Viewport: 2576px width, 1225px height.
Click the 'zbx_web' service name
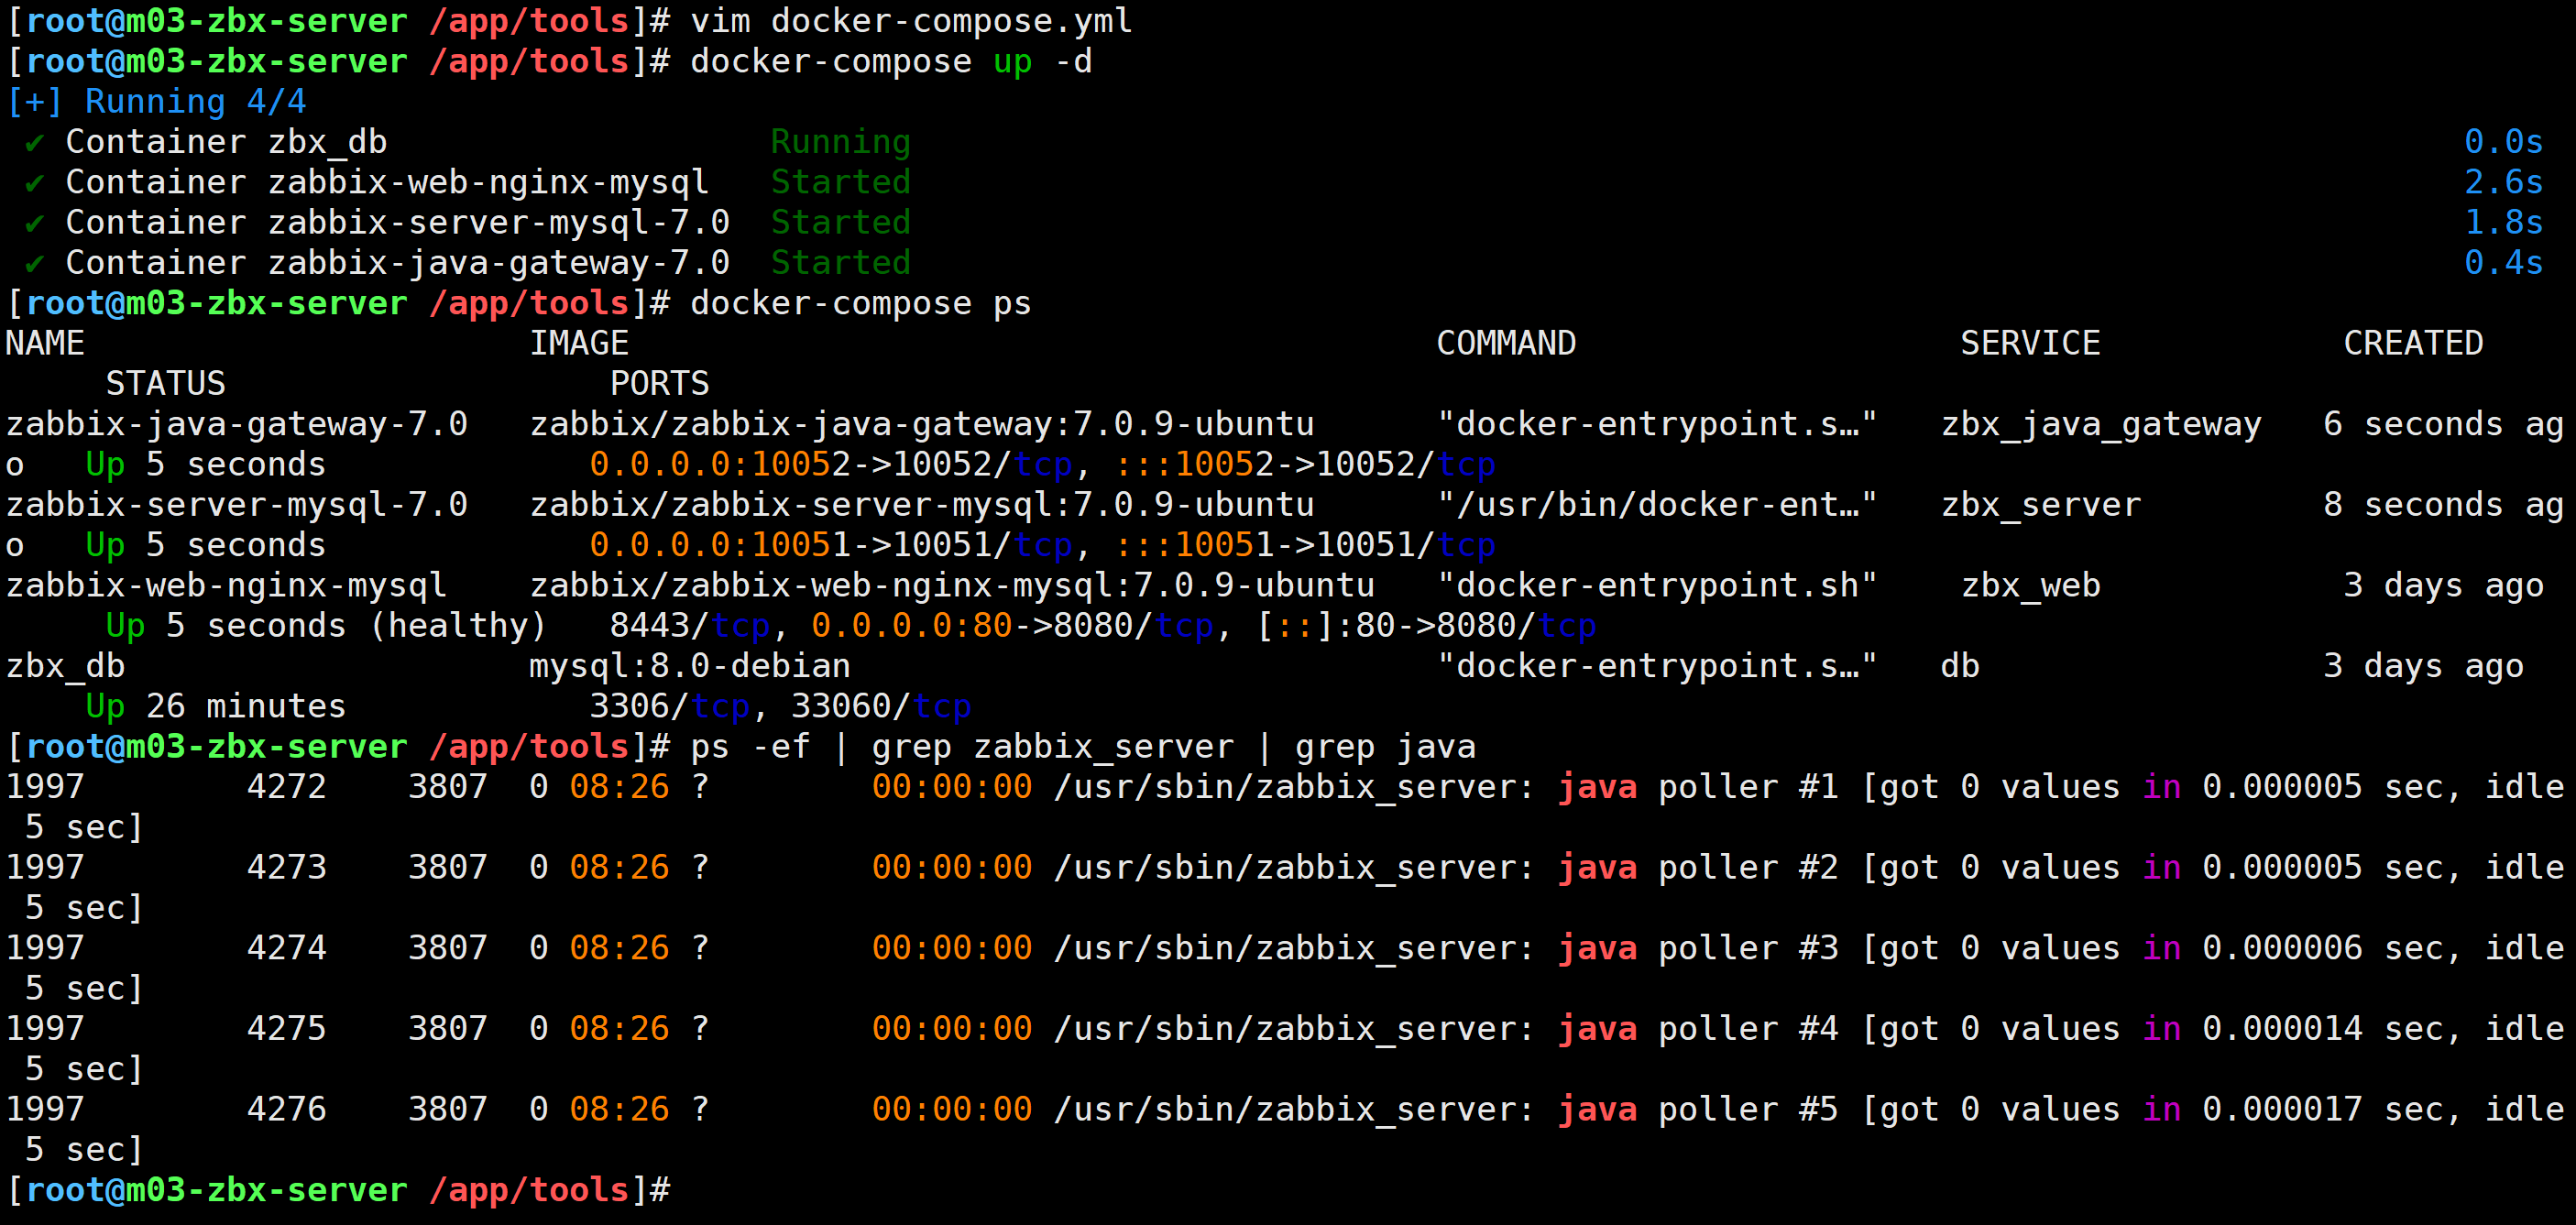(2030, 585)
